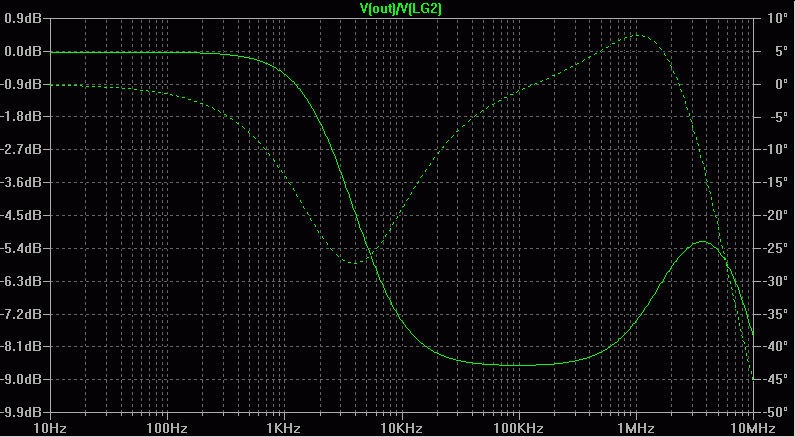The height and width of the screenshot is (437, 795).
Task: Click the -8.1dB magnitude axis label
Action: click(x=22, y=347)
